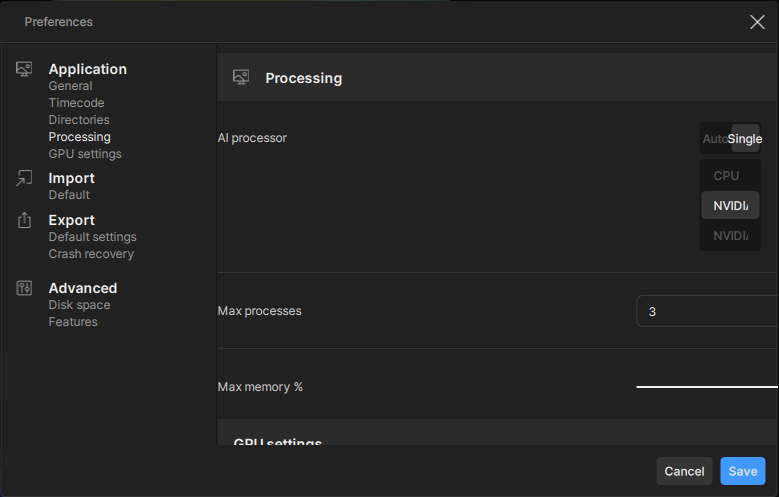Cancel and discard preference changes

(x=684, y=471)
